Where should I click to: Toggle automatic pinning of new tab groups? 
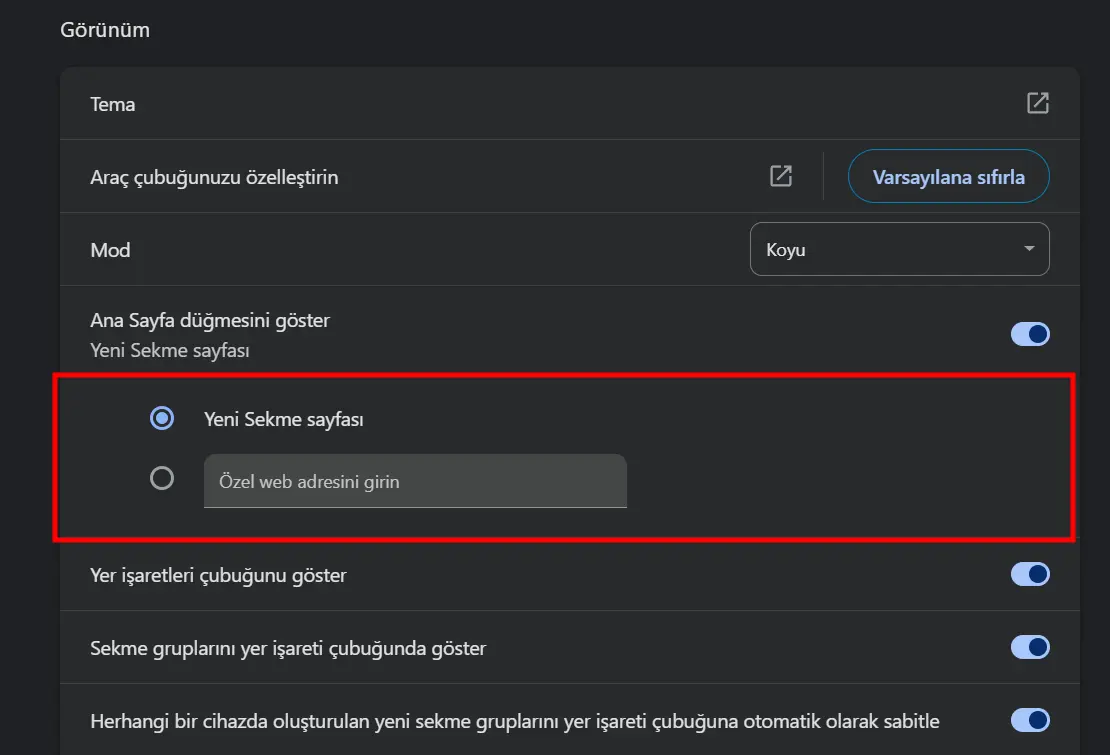1029,720
